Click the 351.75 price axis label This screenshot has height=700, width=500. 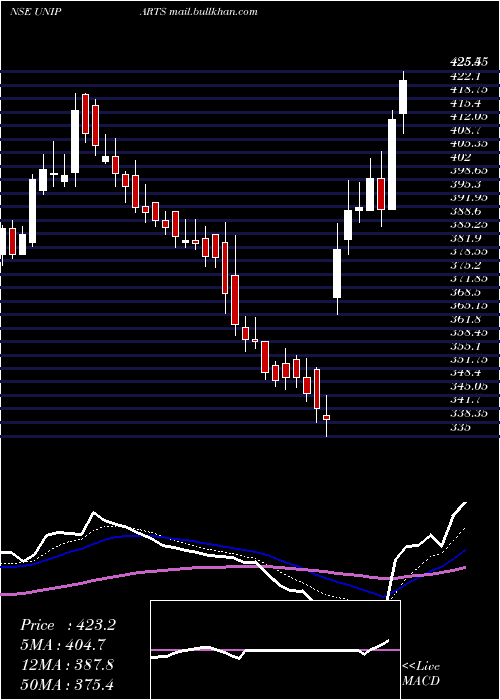pyautogui.click(x=469, y=359)
